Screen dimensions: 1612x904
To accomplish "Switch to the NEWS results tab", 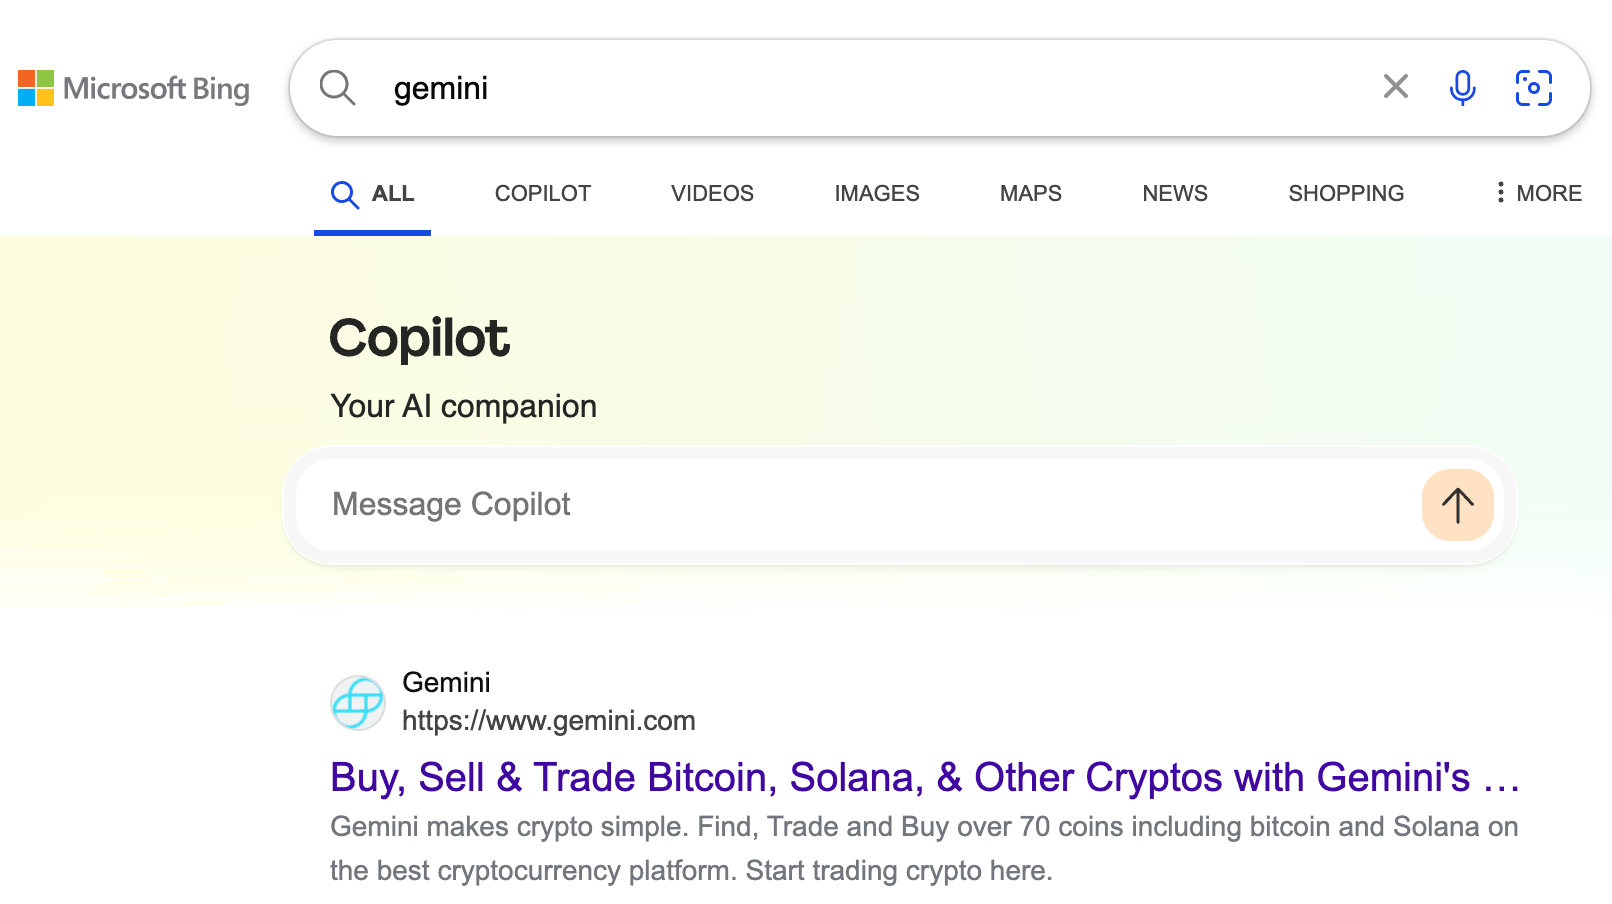I will (1174, 193).
